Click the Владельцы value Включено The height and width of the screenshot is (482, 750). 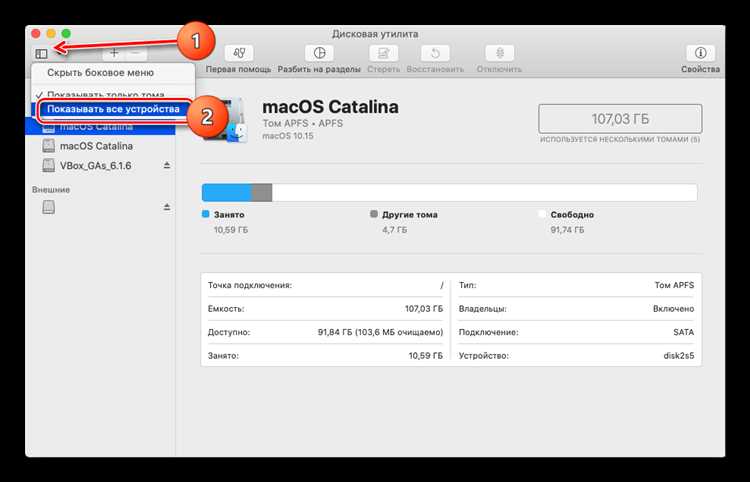coord(673,309)
